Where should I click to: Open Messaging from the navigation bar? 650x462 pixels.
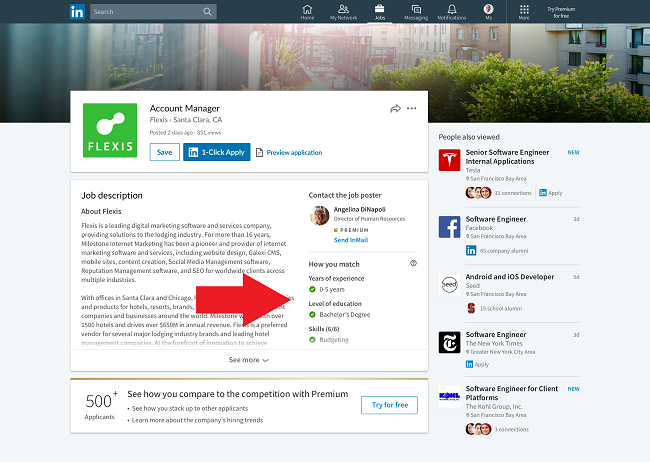pos(416,12)
